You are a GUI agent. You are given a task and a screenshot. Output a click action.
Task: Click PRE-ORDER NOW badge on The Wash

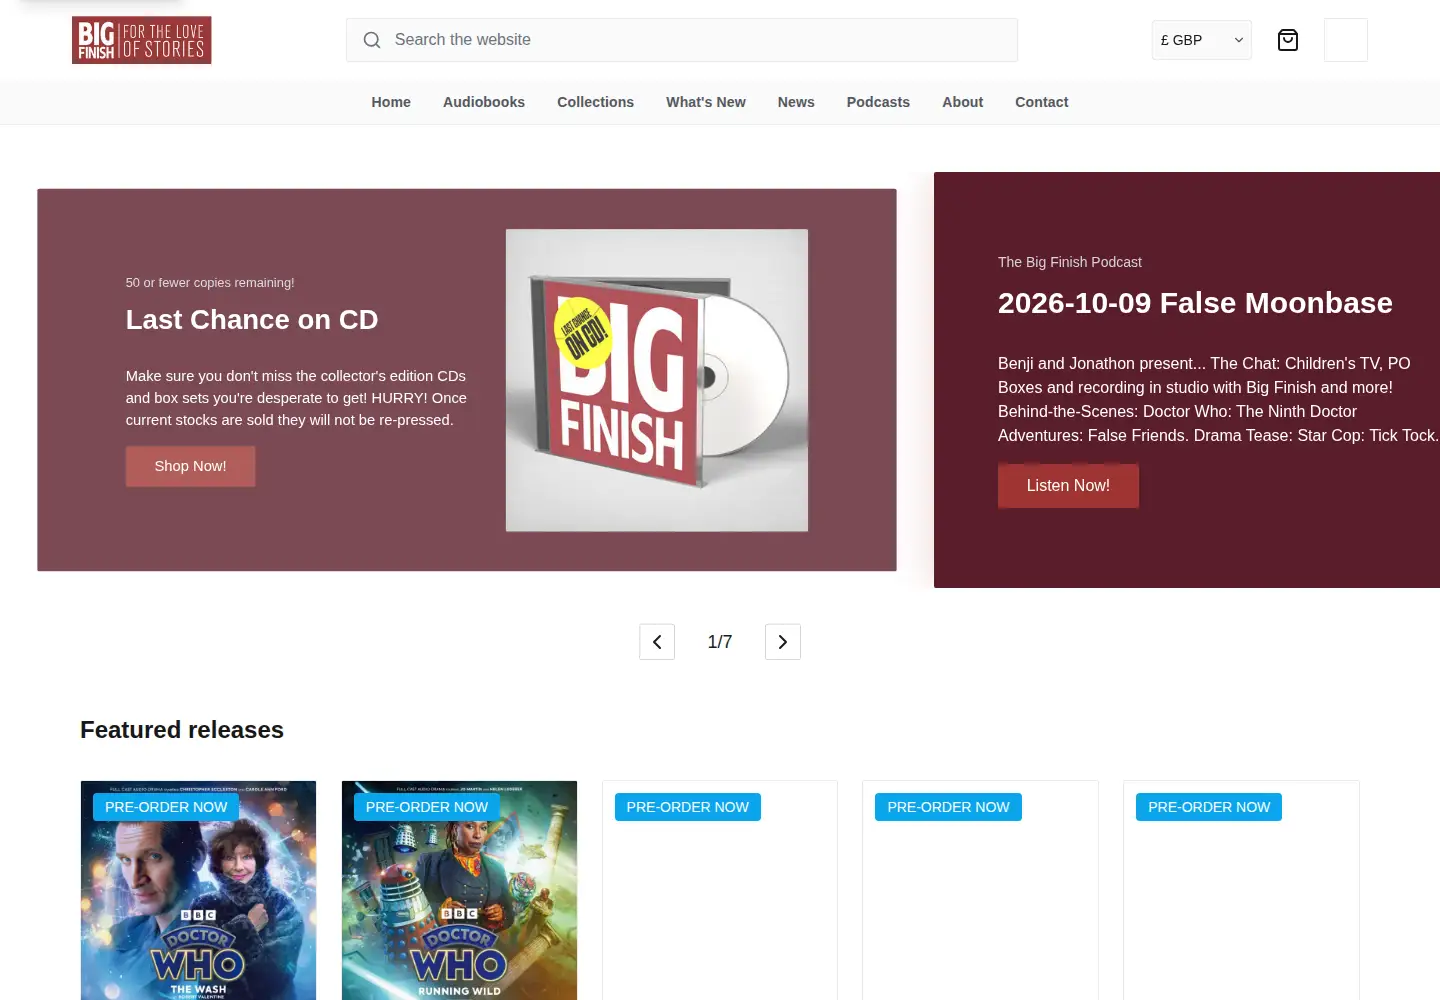coord(166,807)
